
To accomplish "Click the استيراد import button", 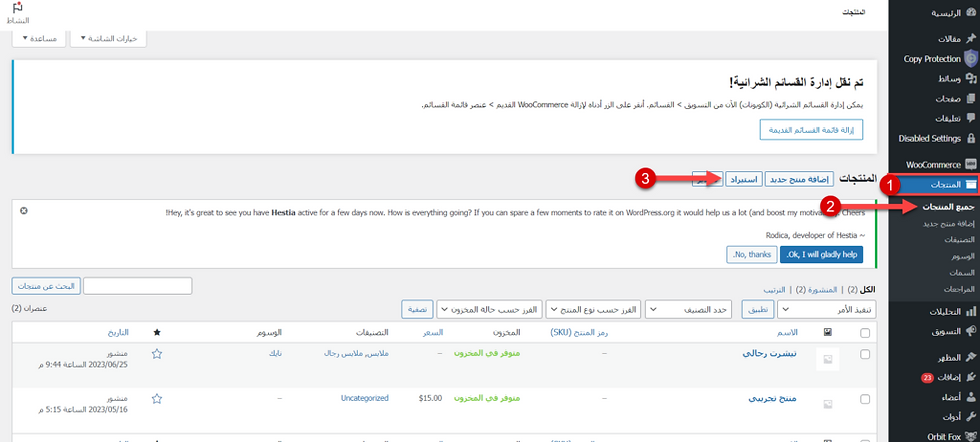I will (x=744, y=179).
